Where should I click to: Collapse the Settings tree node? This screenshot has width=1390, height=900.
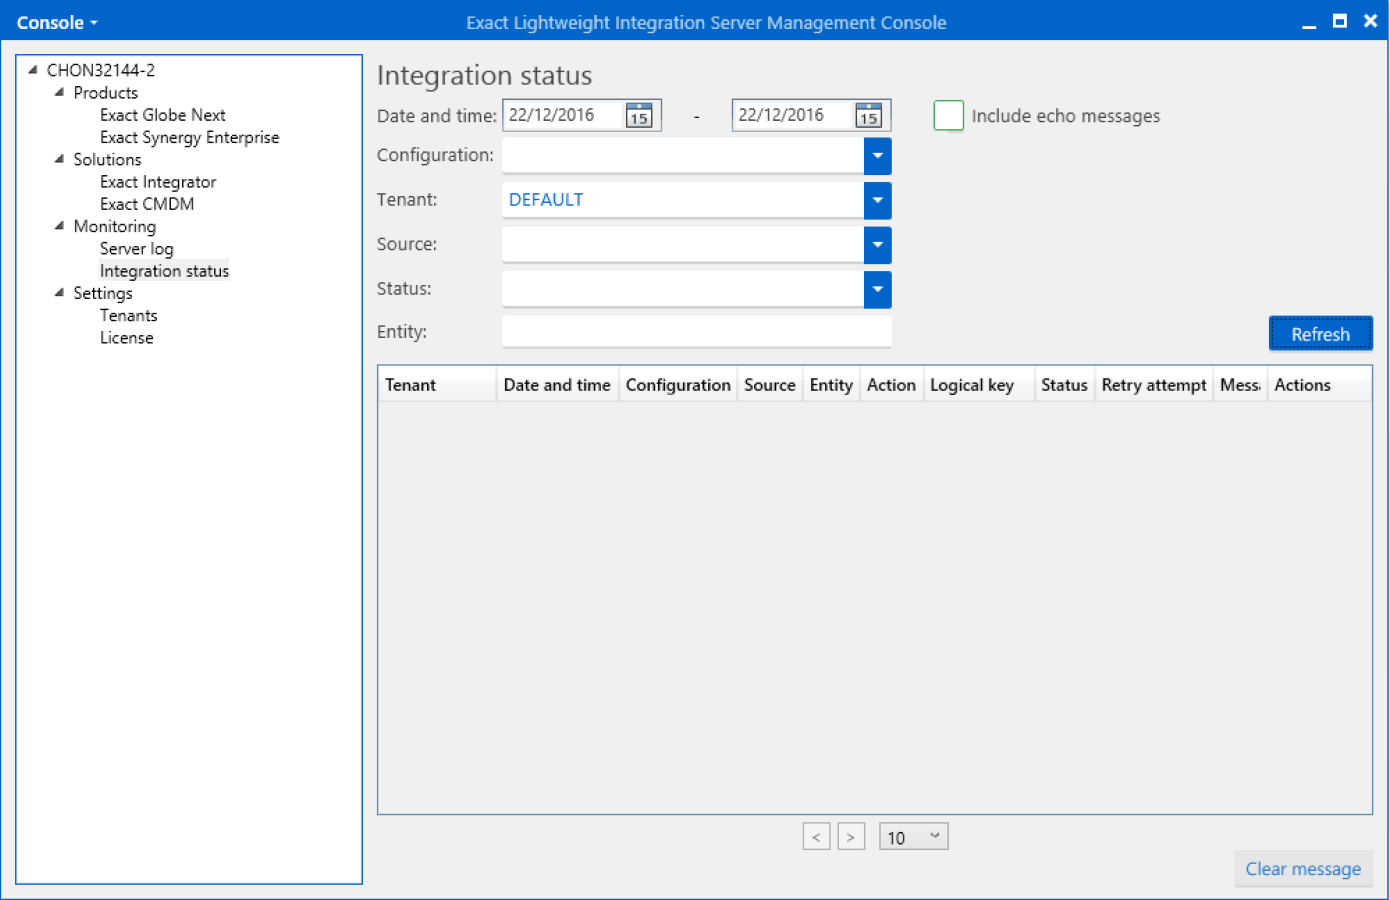point(59,293)
